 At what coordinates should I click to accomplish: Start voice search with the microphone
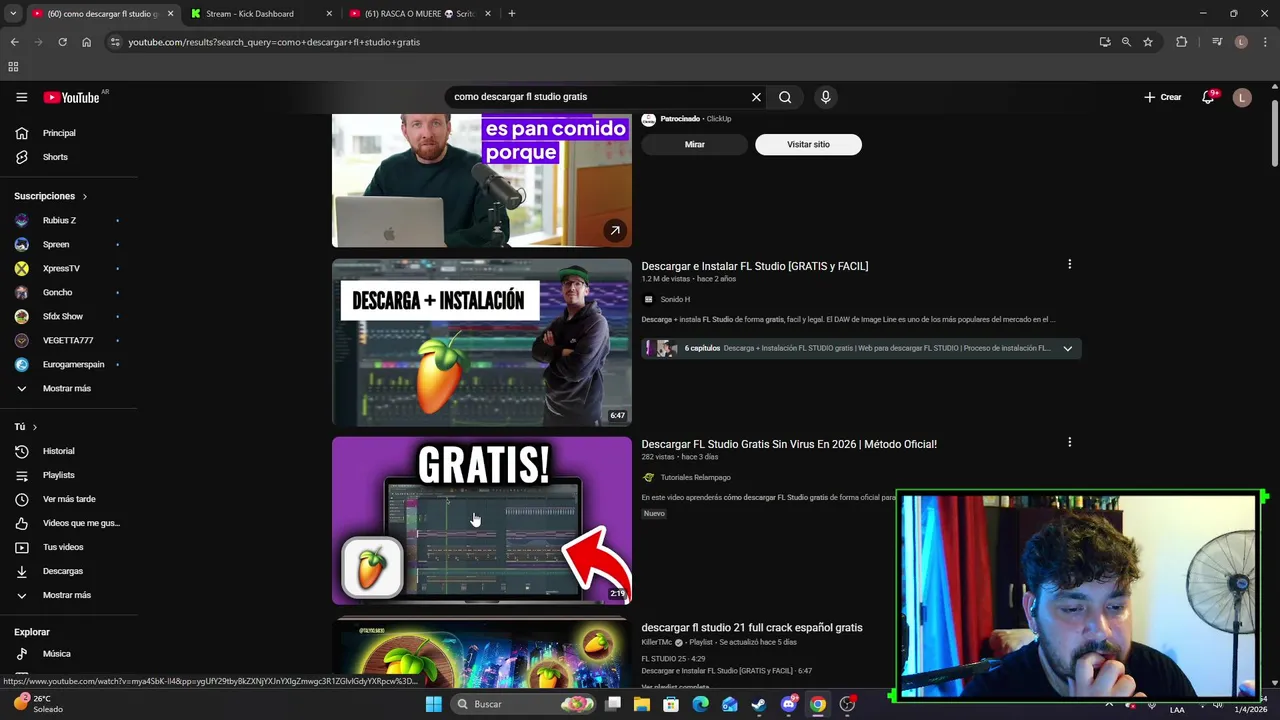point(825,97)
